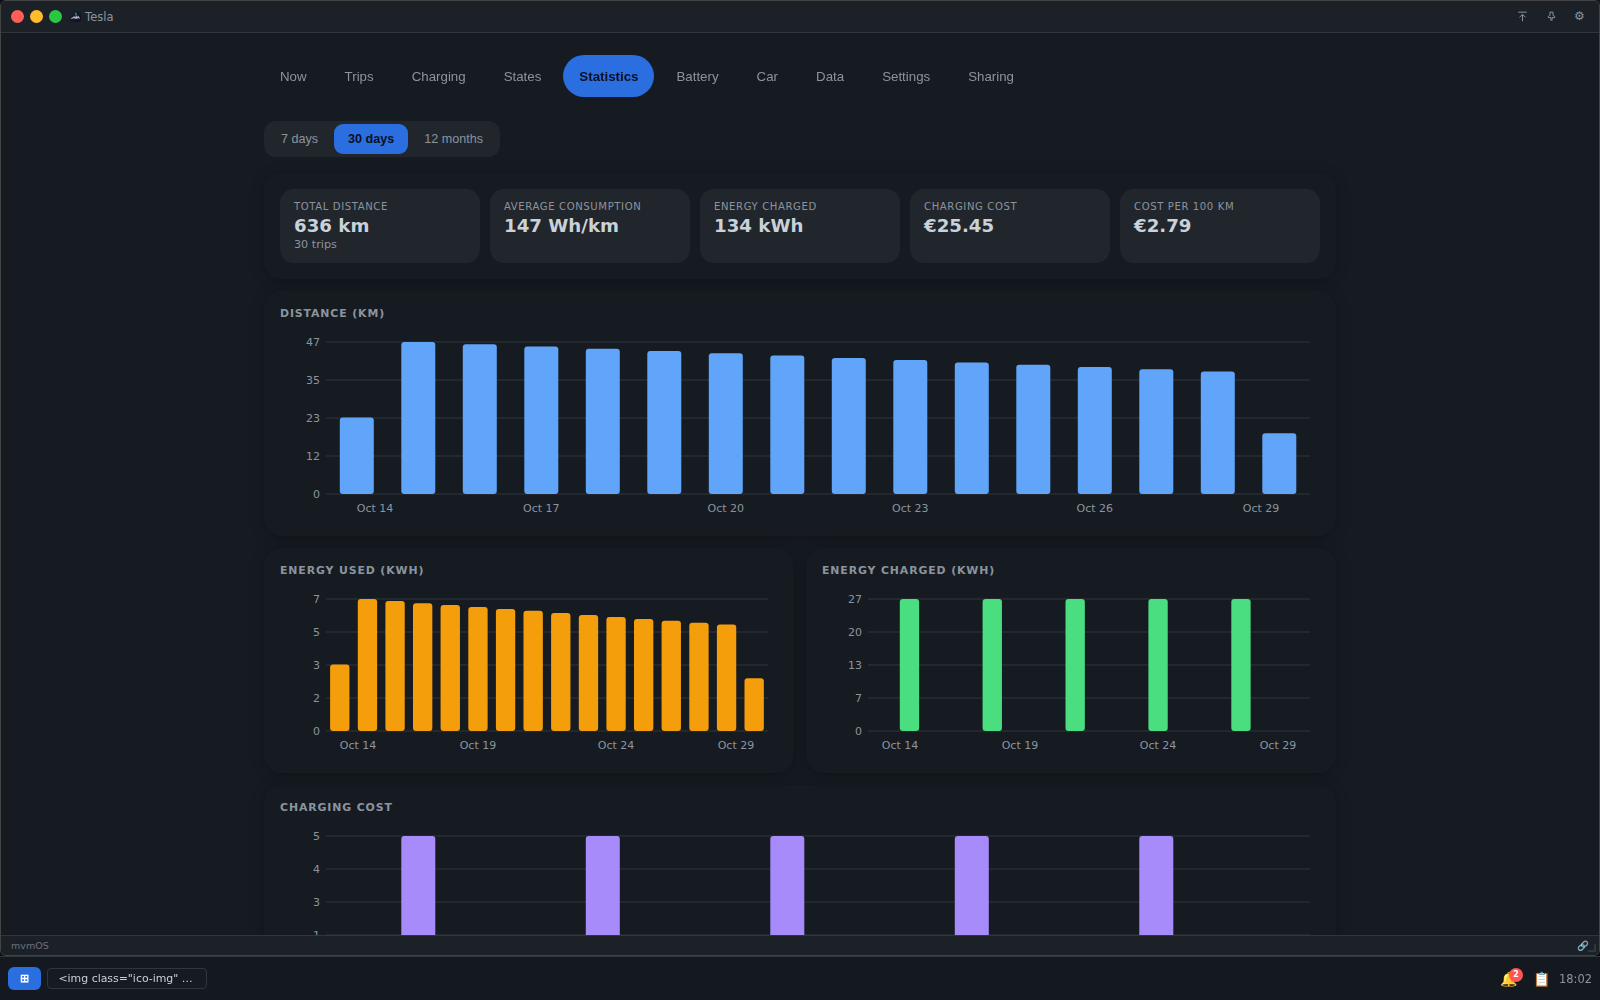Click the Energy Charged value 134 kWh
Image resolution: width=1600 pixels, height=1000 pixels.
click(758, 226)
